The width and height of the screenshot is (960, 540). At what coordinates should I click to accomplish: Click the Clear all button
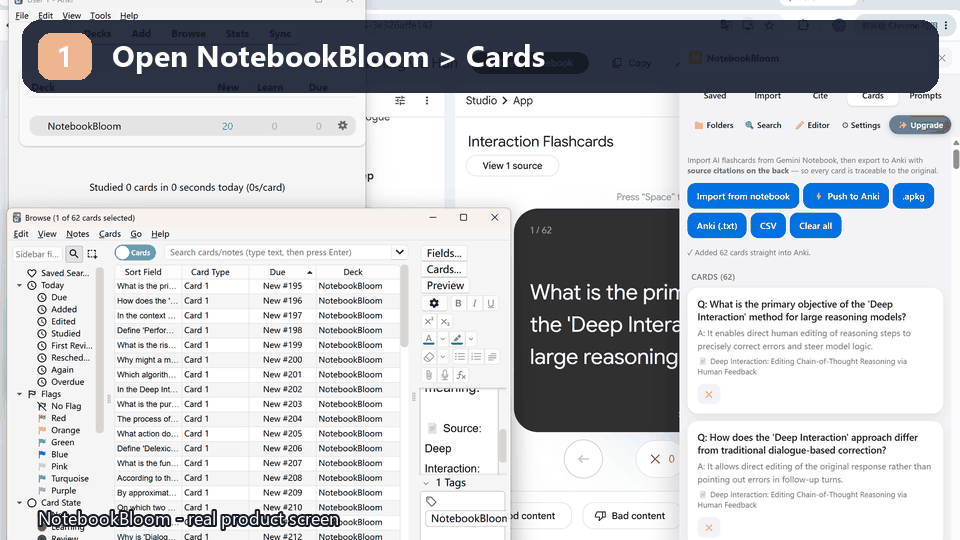coord(816,225)
